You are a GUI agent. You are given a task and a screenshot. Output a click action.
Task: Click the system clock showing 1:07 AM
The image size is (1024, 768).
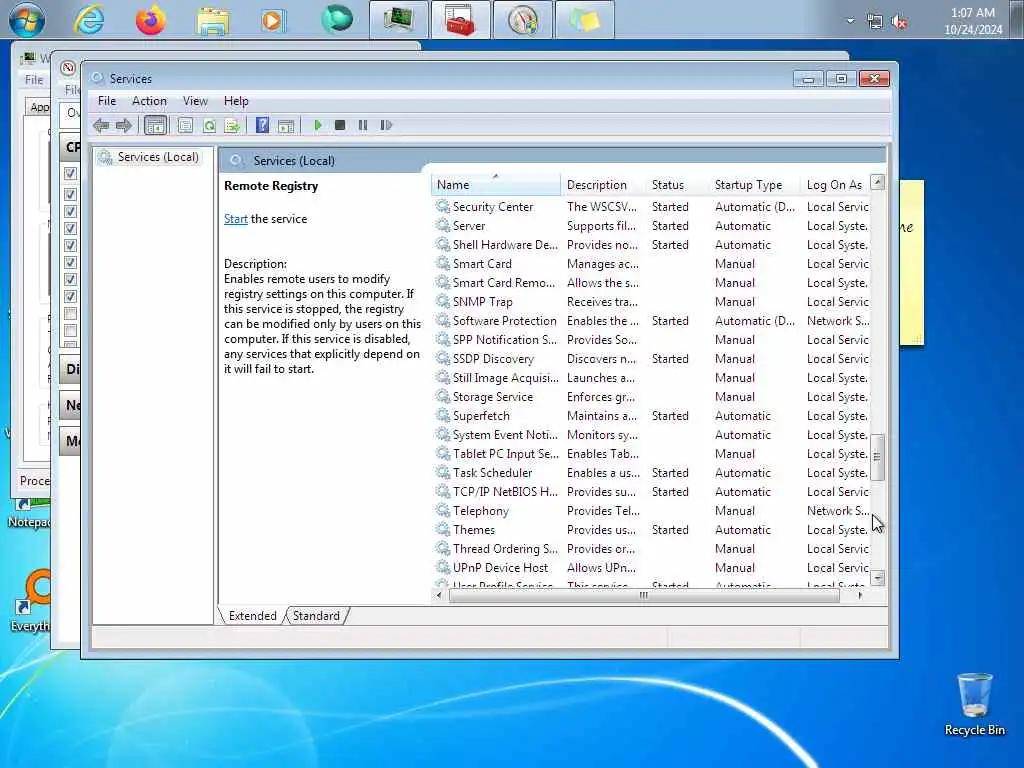pos(973,21)
